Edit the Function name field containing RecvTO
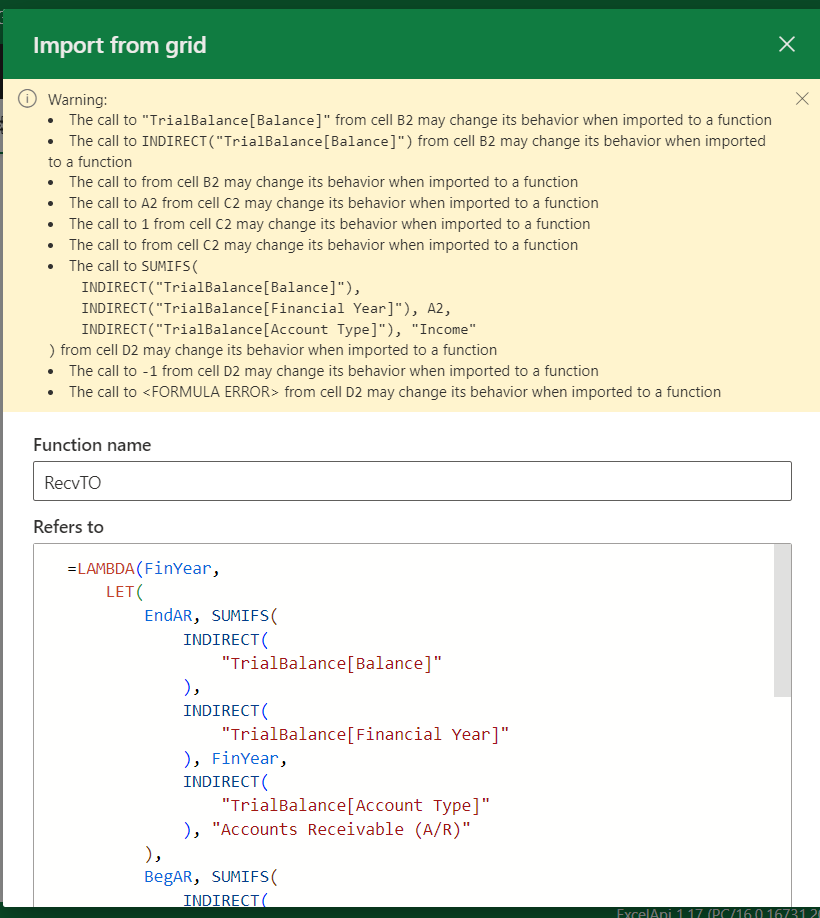The height and width of the screenshot is (918, 820). (x=412, y=481)
